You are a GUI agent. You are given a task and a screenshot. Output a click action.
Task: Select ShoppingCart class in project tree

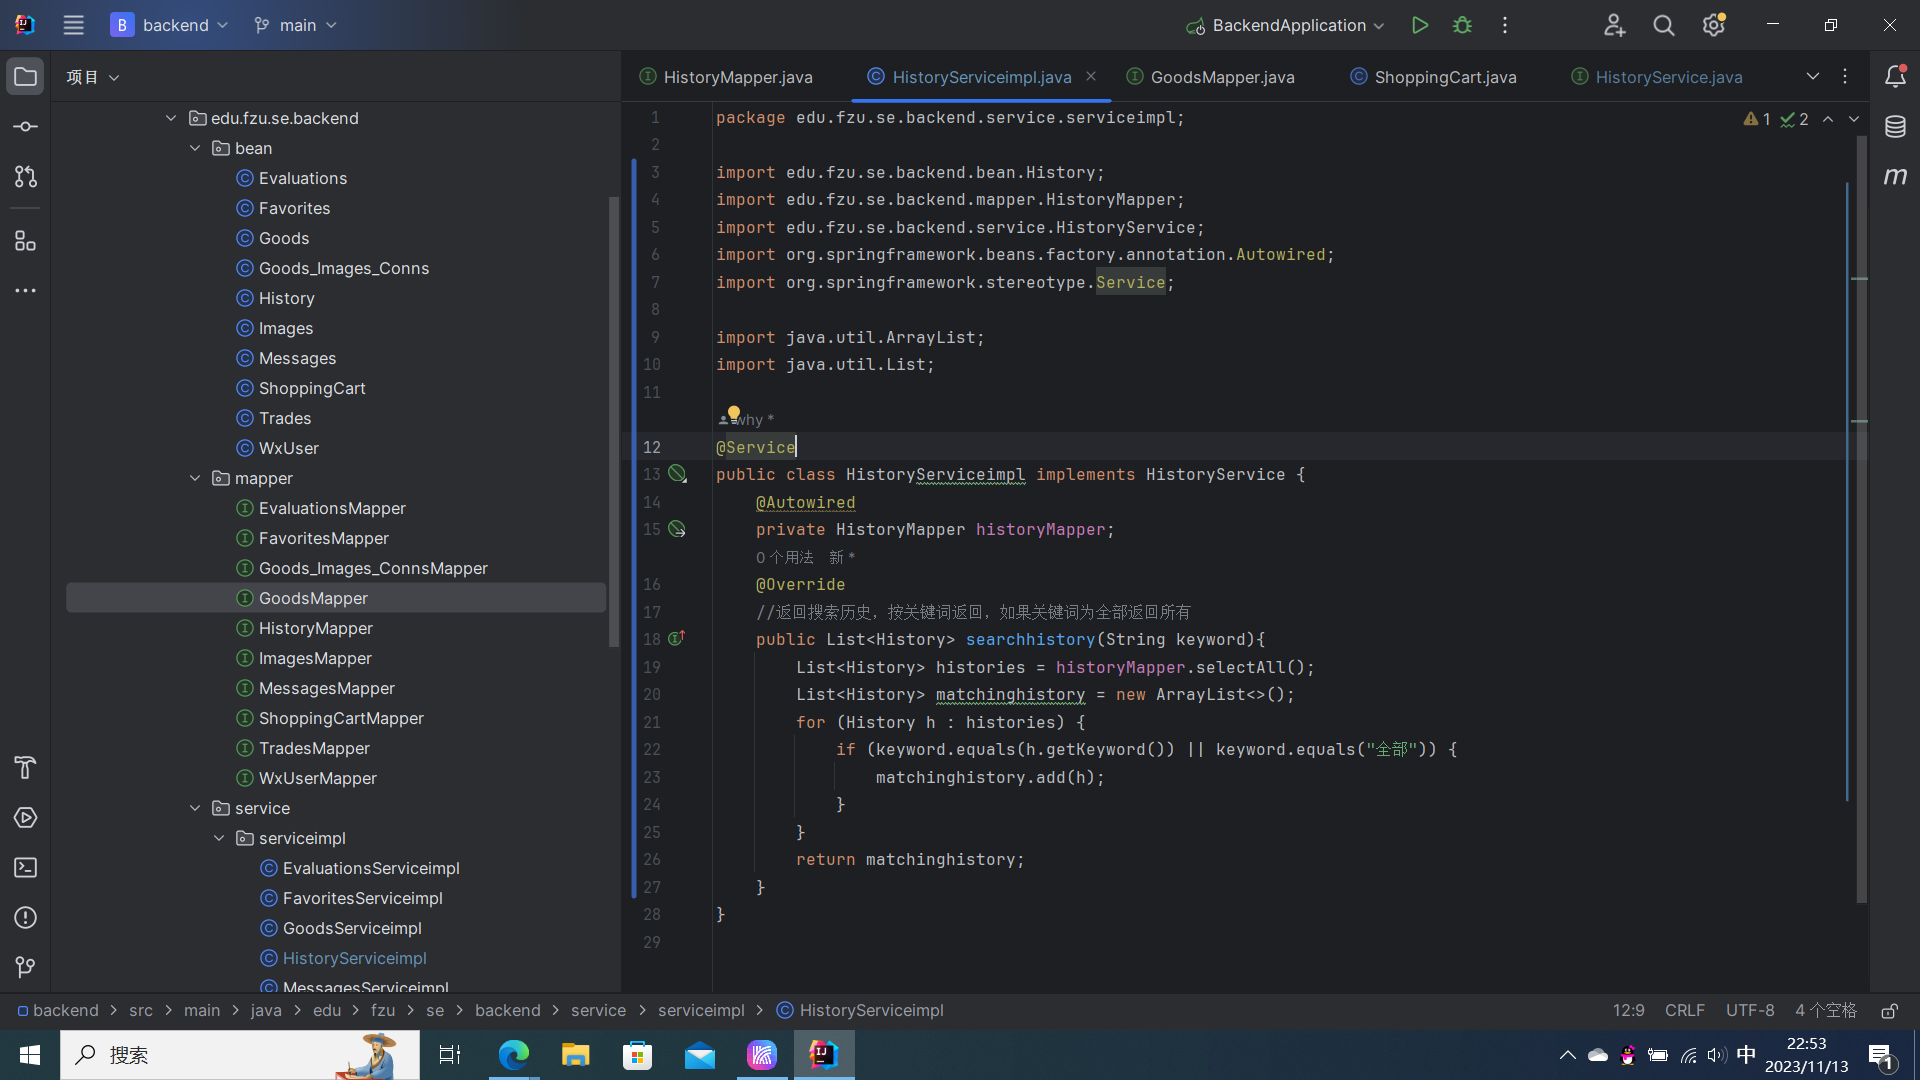312,388
